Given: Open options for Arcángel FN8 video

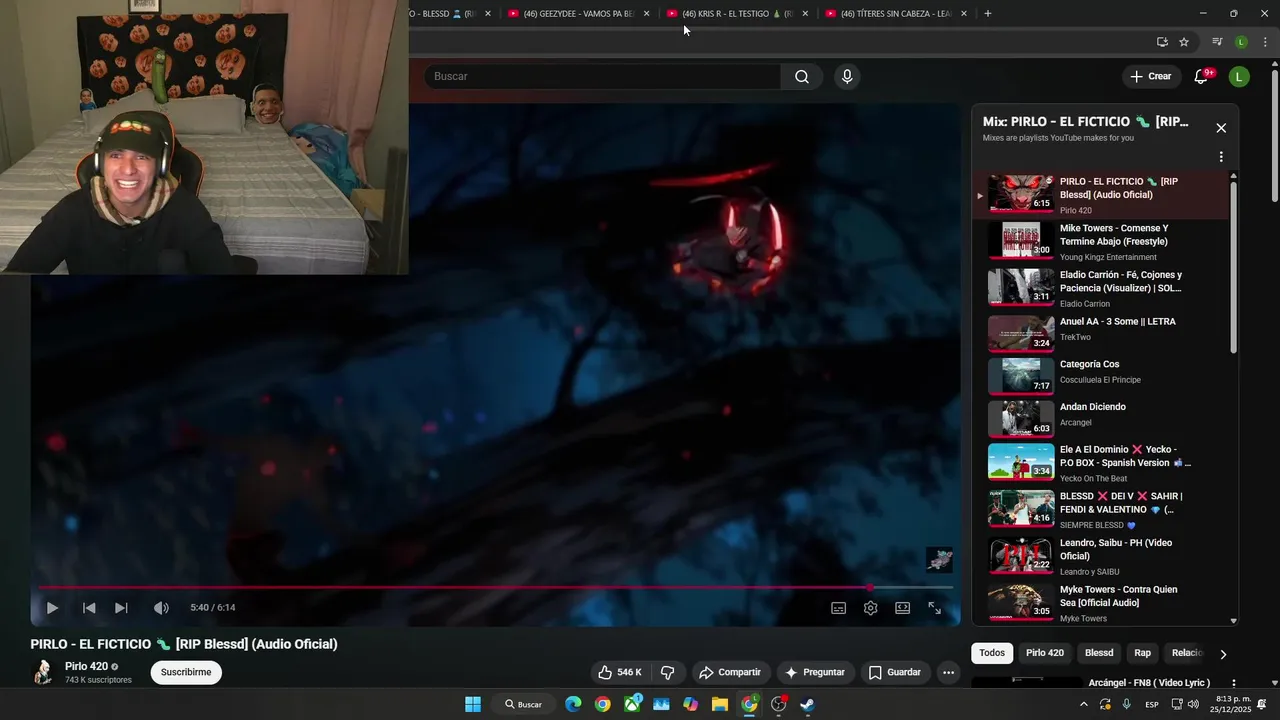Looking at the screenshot, I should (x=1233, y=683).
